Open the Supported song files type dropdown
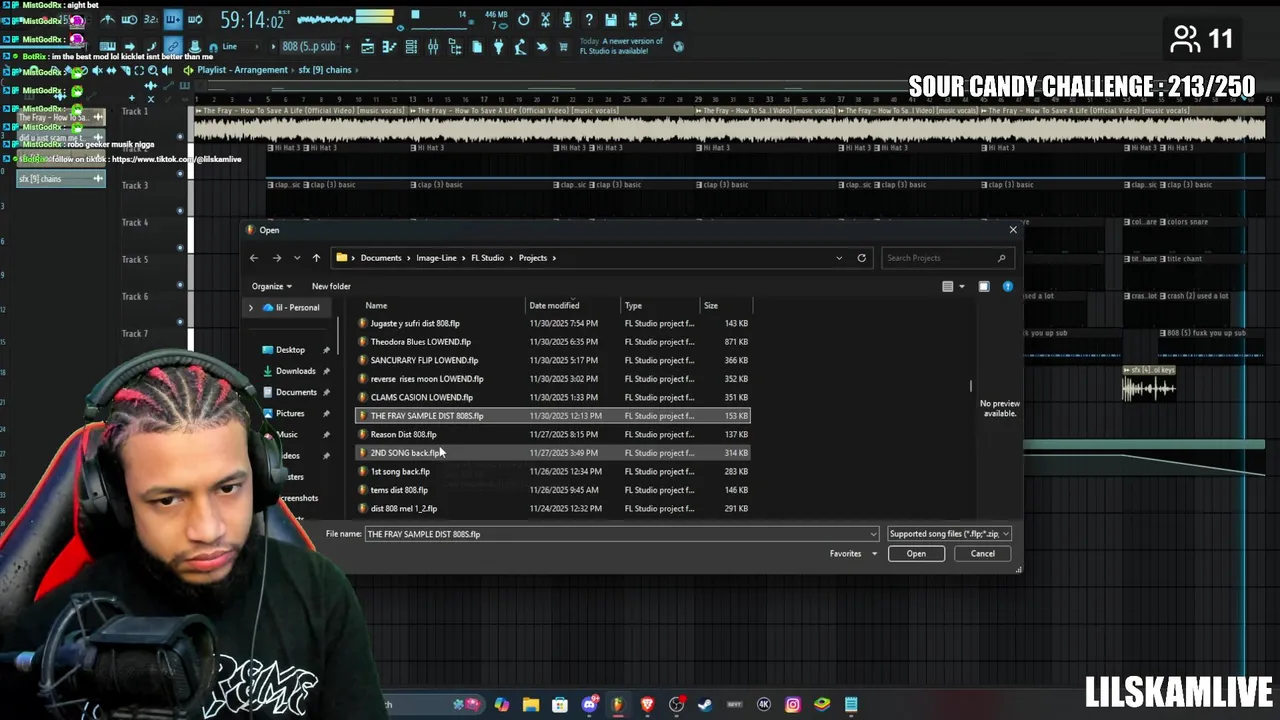Screen dimensions: 1280x720 coord(949,534)
